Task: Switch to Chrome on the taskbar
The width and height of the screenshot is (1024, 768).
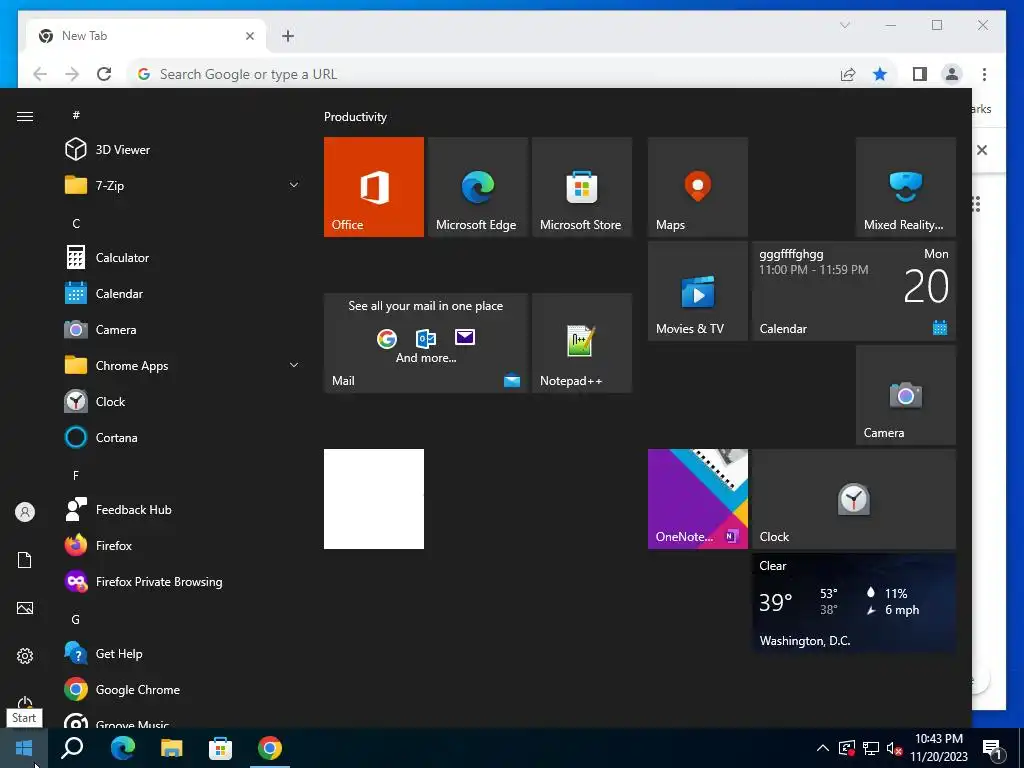Action: [x=270, y=748]
